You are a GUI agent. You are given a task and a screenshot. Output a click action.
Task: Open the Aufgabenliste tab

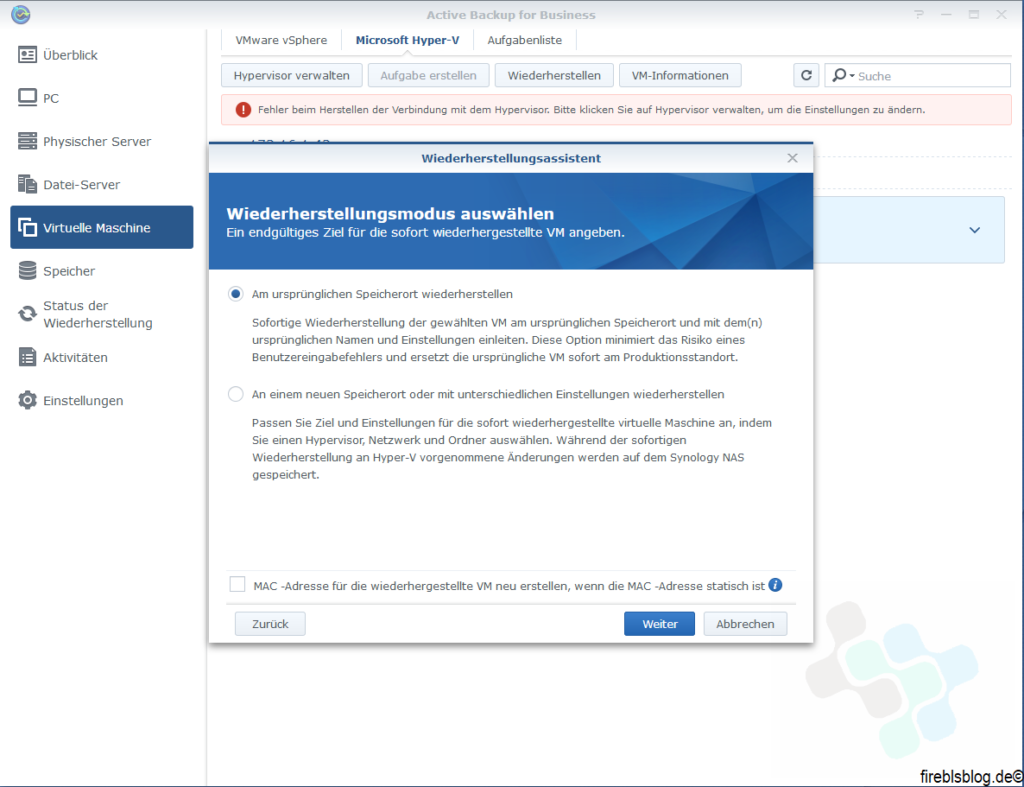524,40
